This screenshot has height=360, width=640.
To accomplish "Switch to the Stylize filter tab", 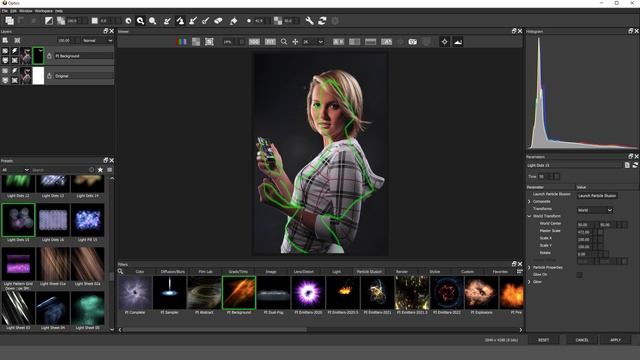I will (435, 271).
